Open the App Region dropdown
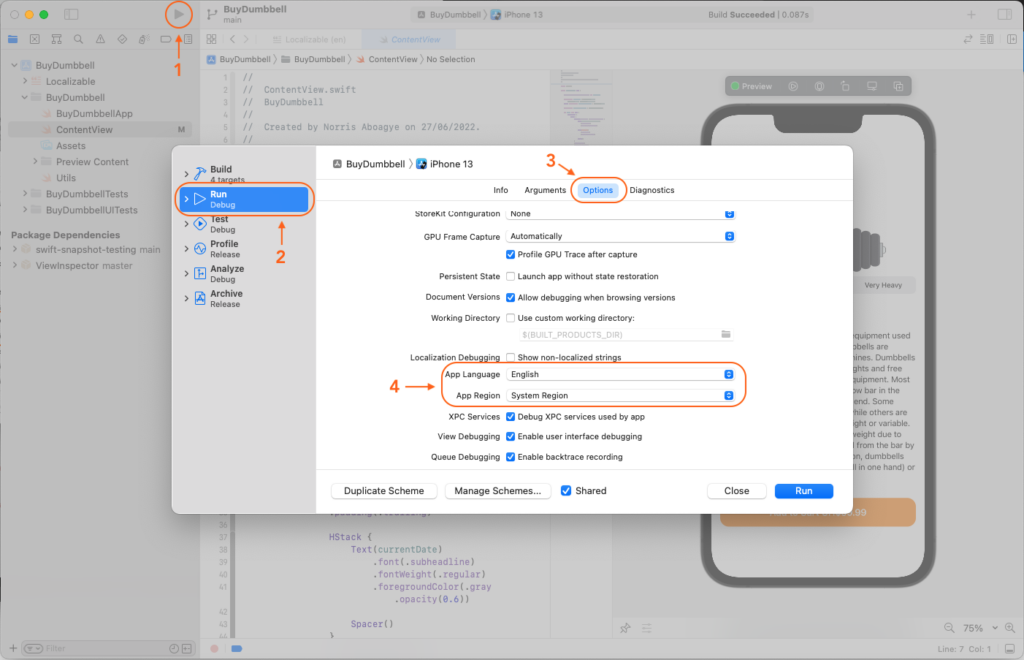The height and width of the screenshot is (660, 1024). click(x=620, y=396)
